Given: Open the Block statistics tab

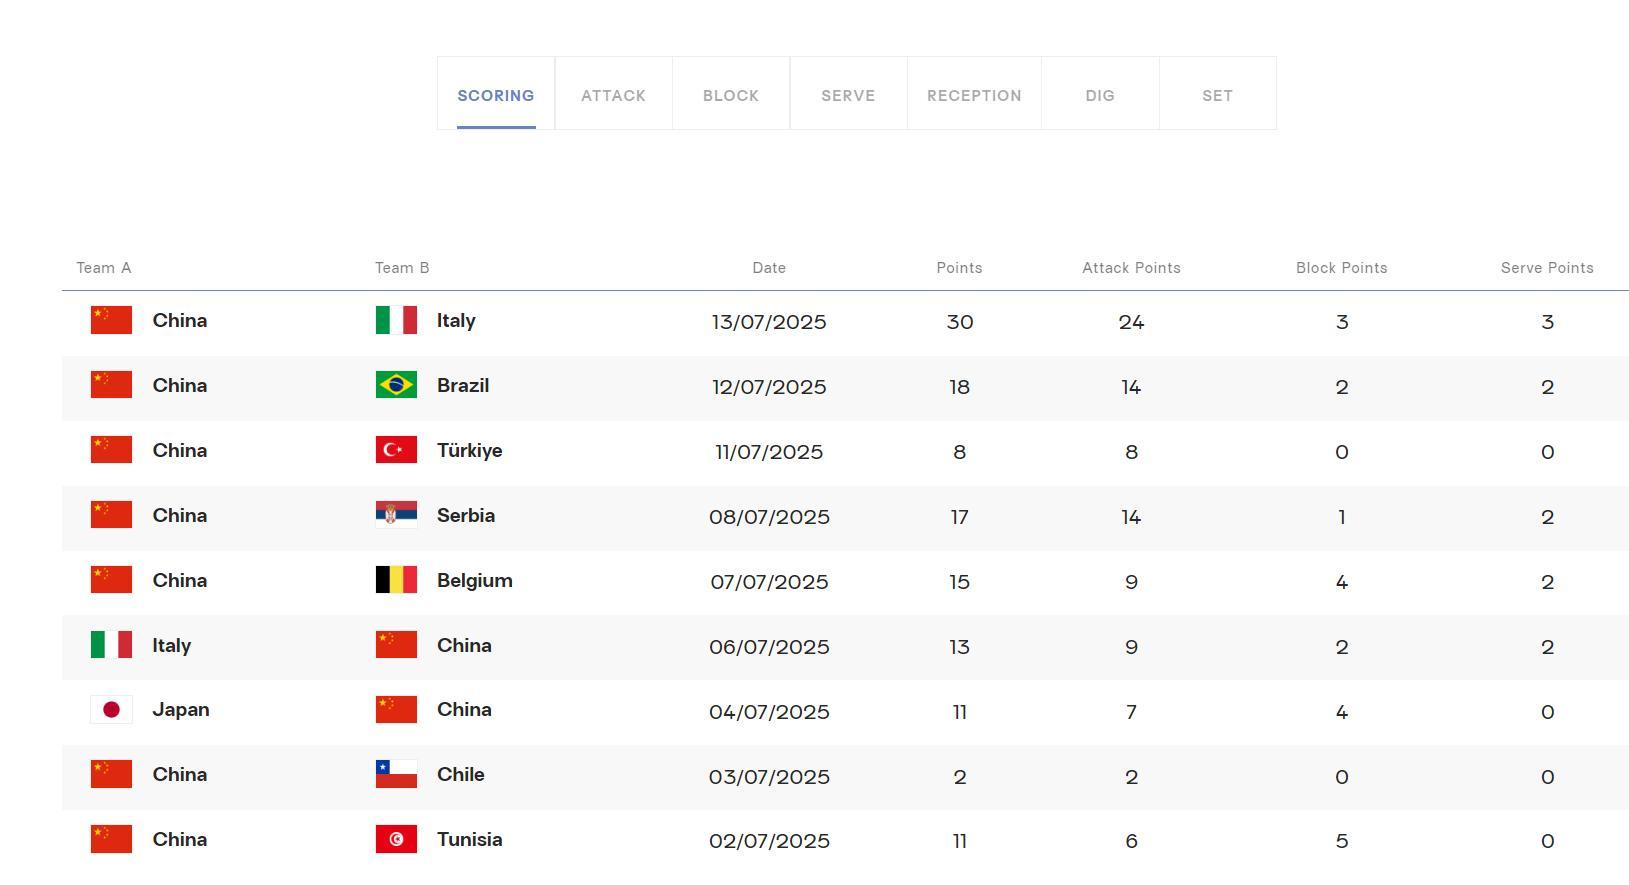Looking at the screenshot, I should coord(731,95).
